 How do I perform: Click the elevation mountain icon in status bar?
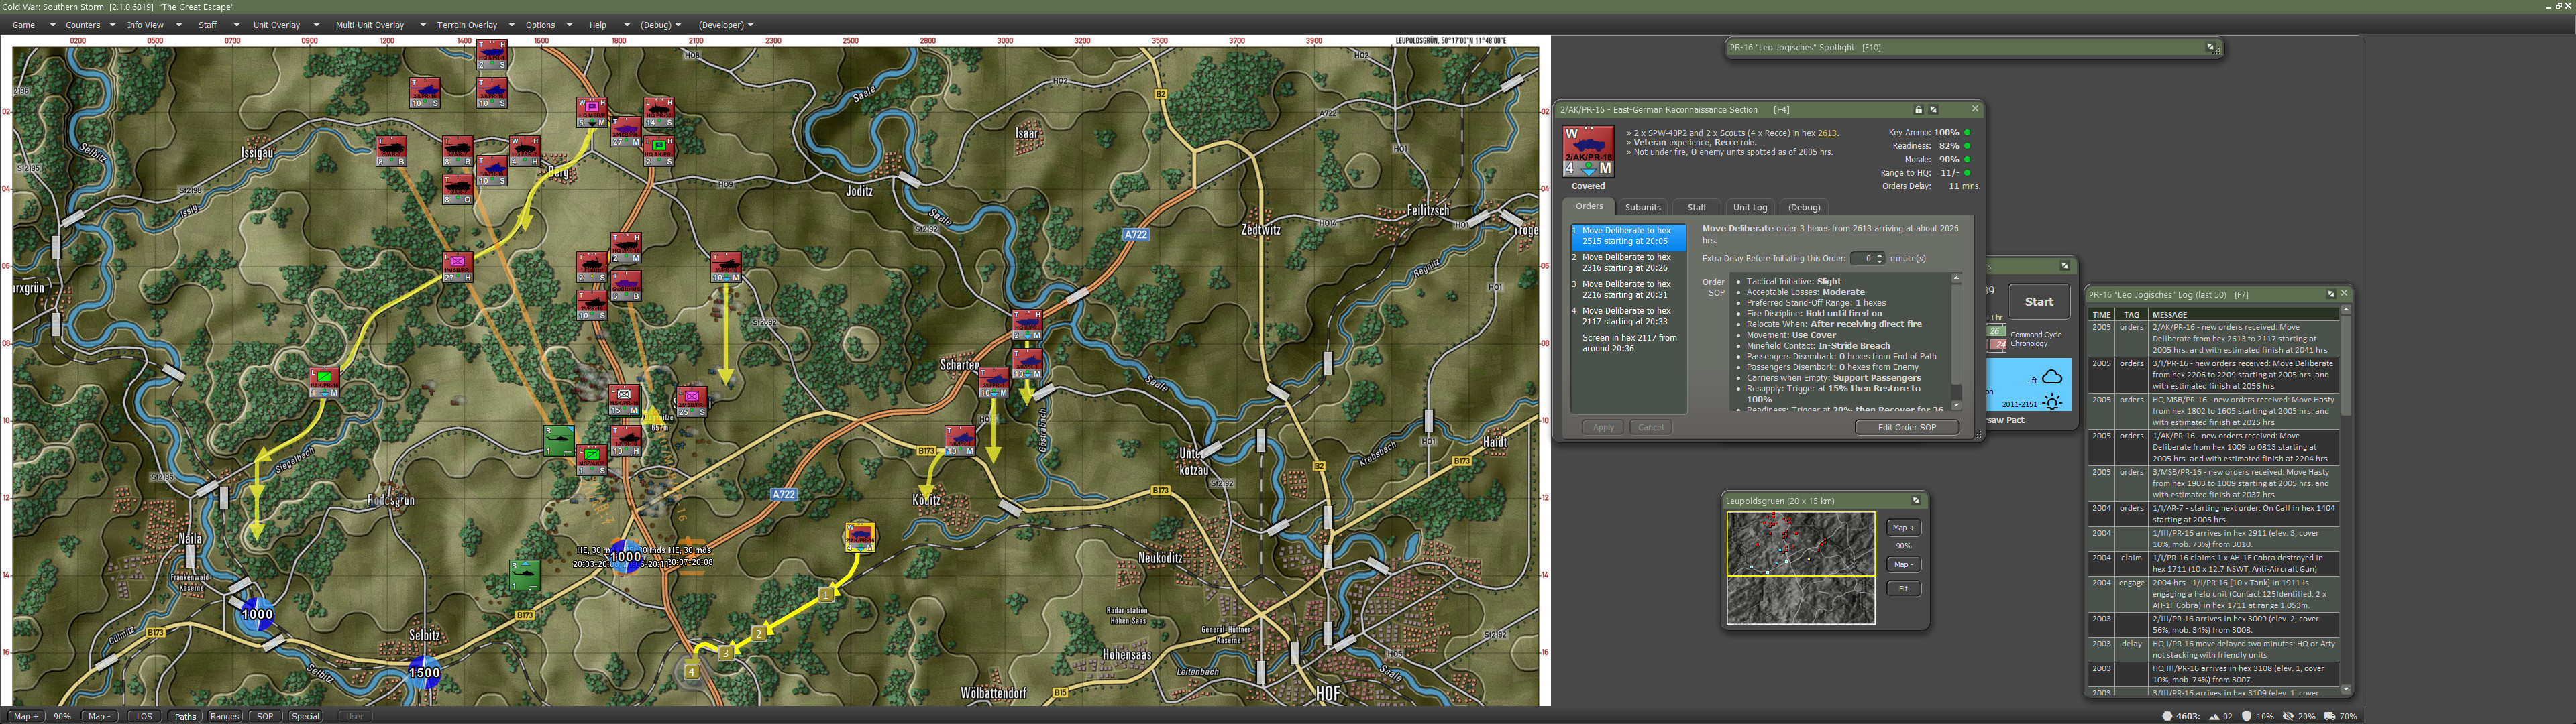pos(2214,716)
